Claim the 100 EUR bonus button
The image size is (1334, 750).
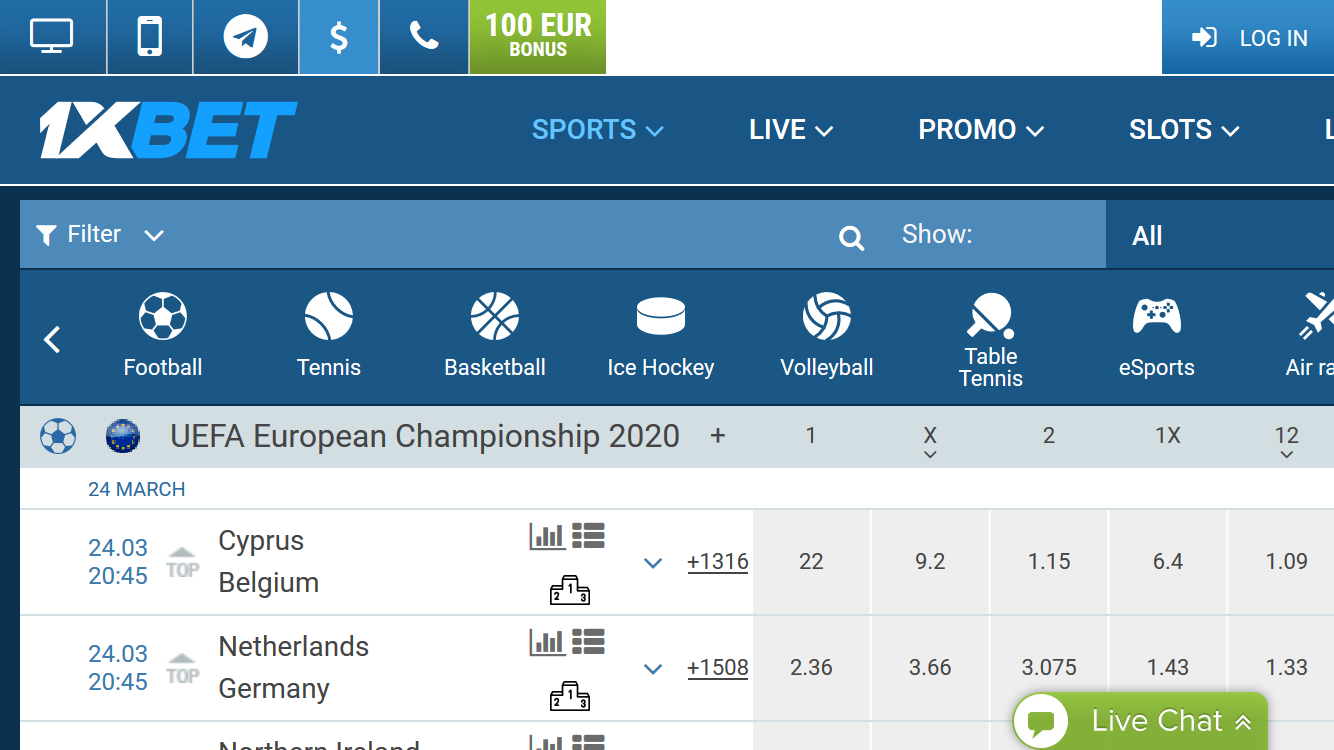pos(538,37)
